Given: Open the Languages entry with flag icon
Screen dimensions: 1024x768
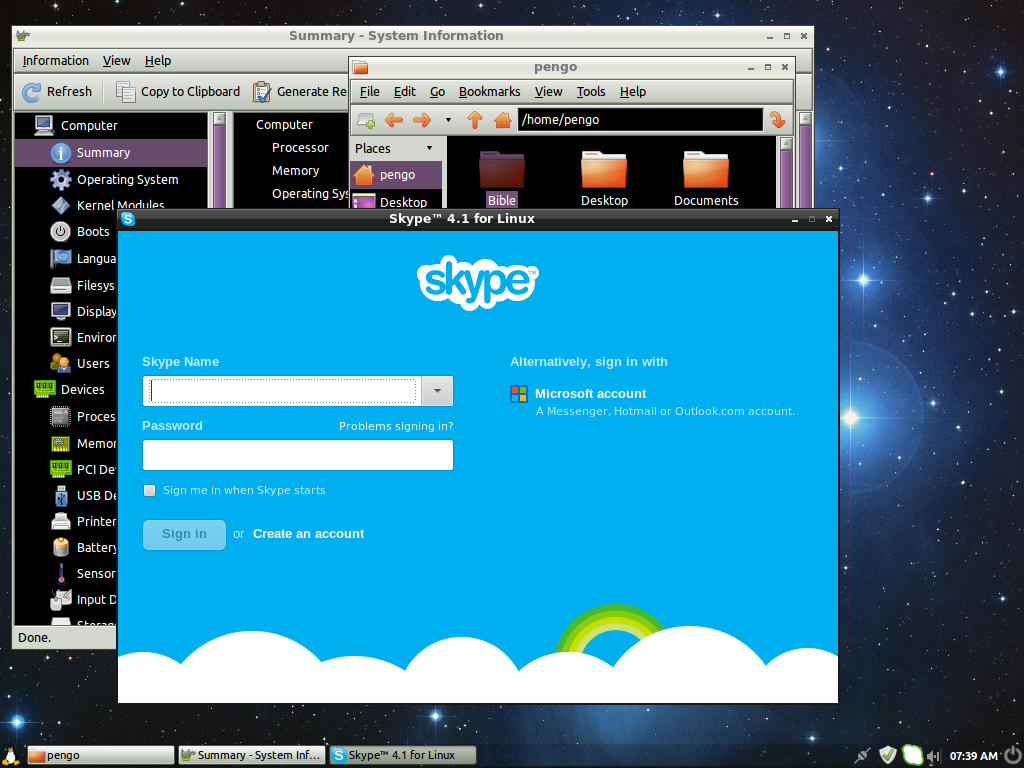Looking at the screenshot, I should 83,259.
